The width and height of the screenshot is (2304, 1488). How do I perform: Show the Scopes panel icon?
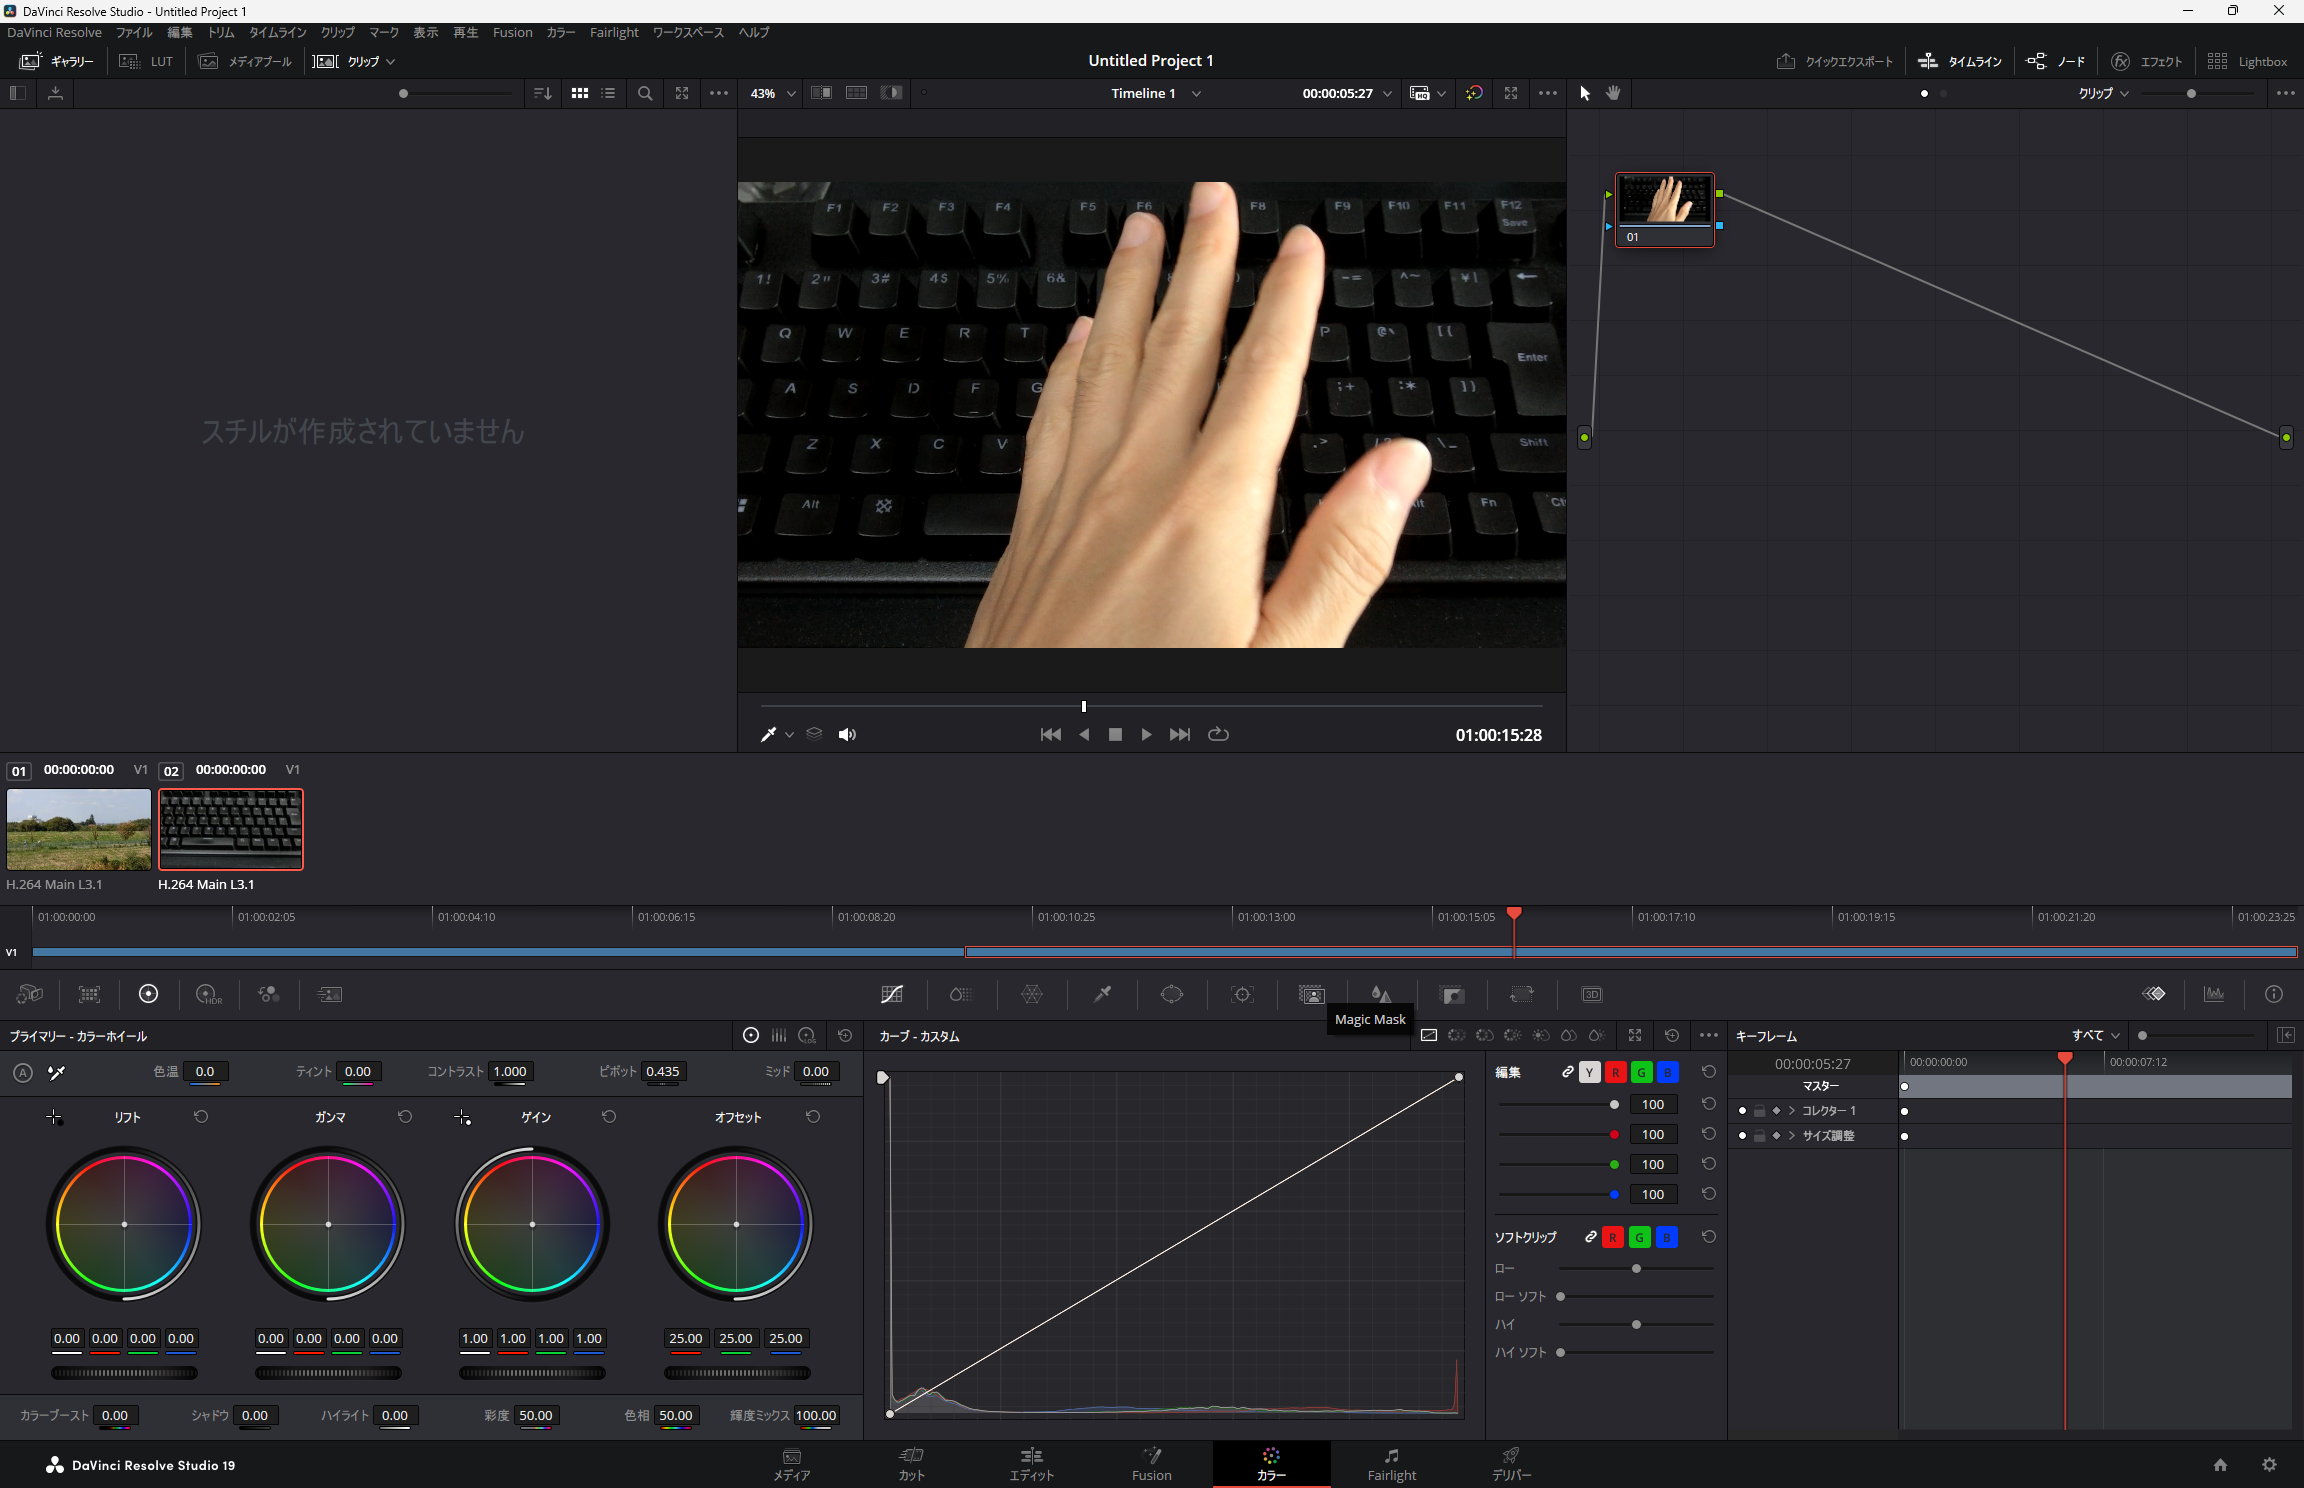pos(2214,994)
